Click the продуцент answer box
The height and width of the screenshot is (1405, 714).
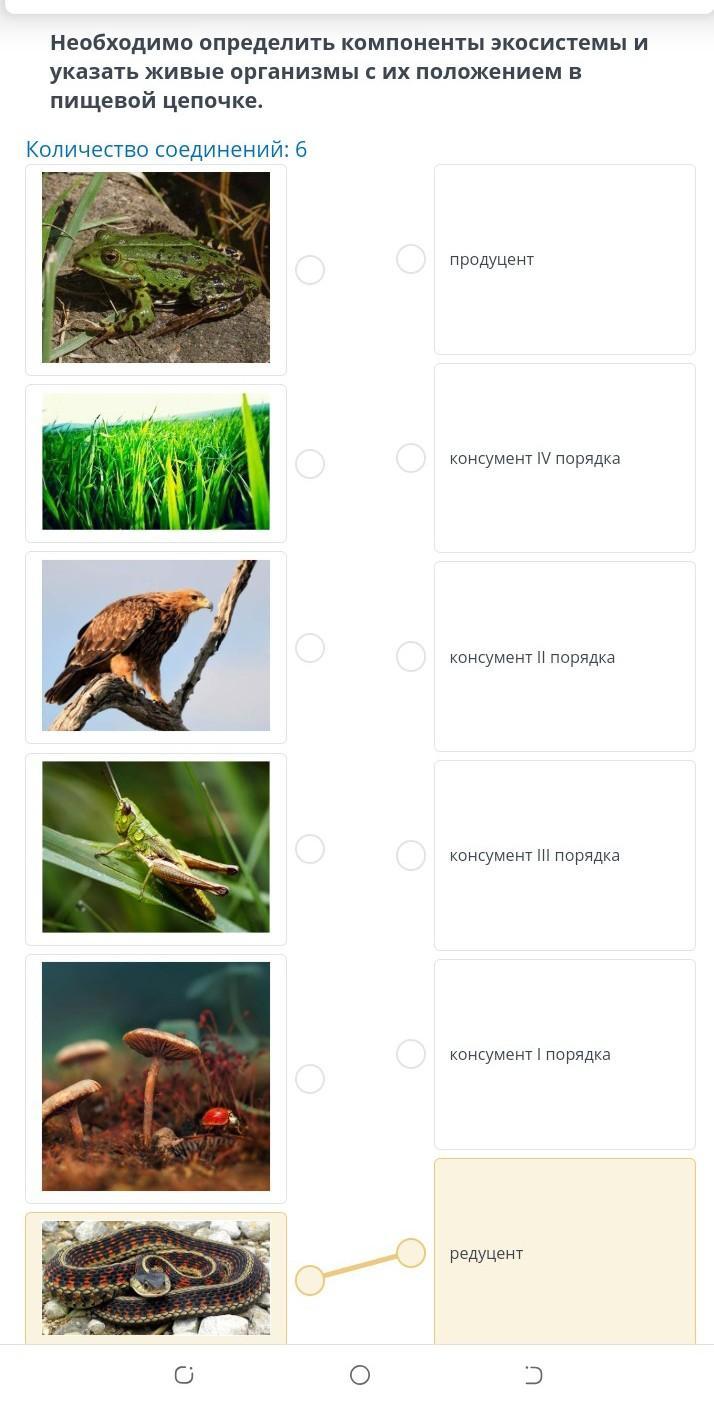click(x=565, y=259)
